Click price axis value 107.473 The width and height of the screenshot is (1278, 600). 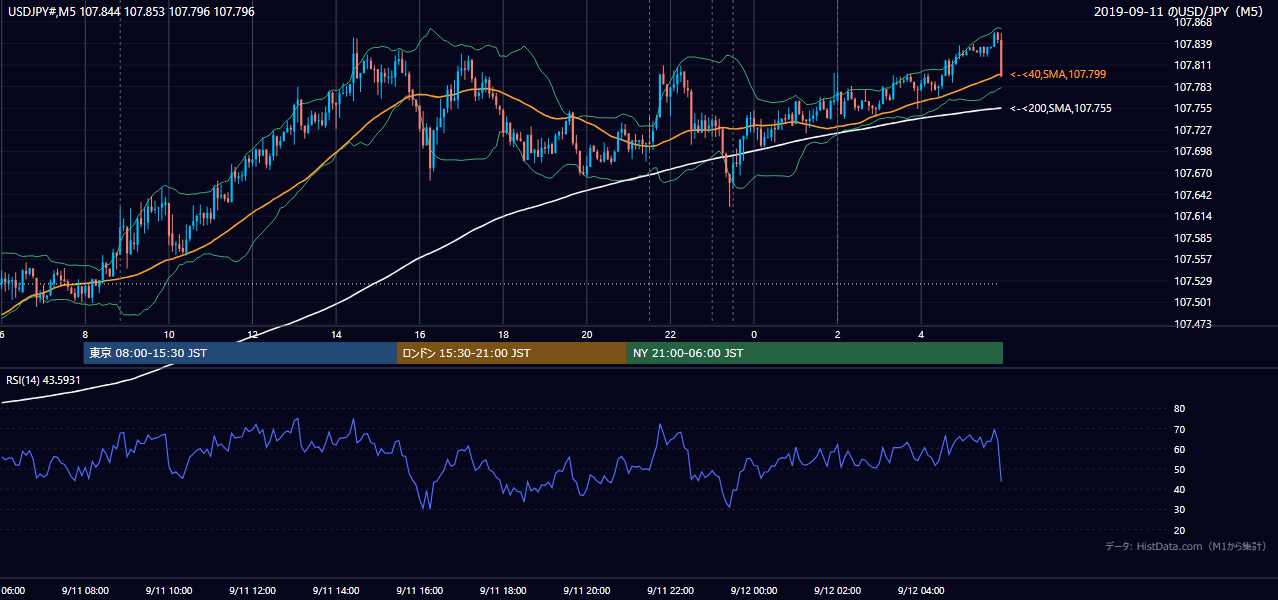click(1193, 324)
